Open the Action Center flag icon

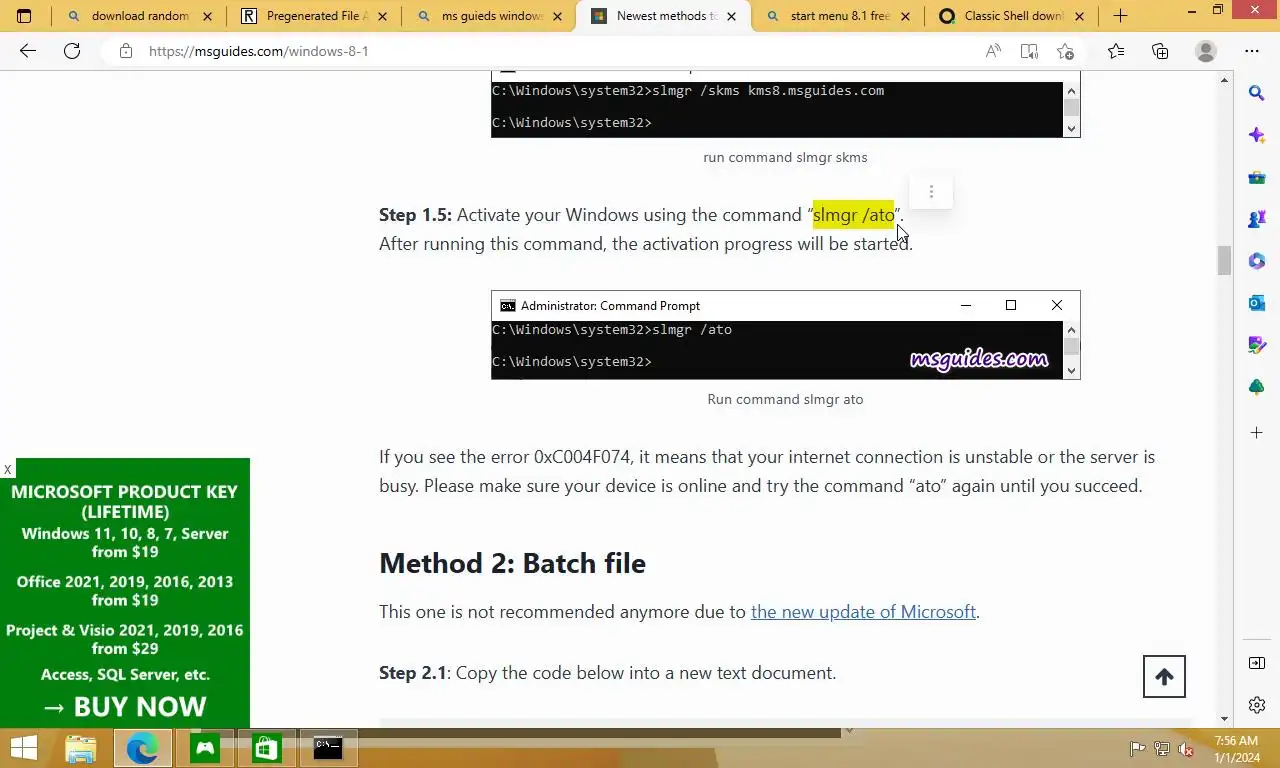coord(1137,749)
